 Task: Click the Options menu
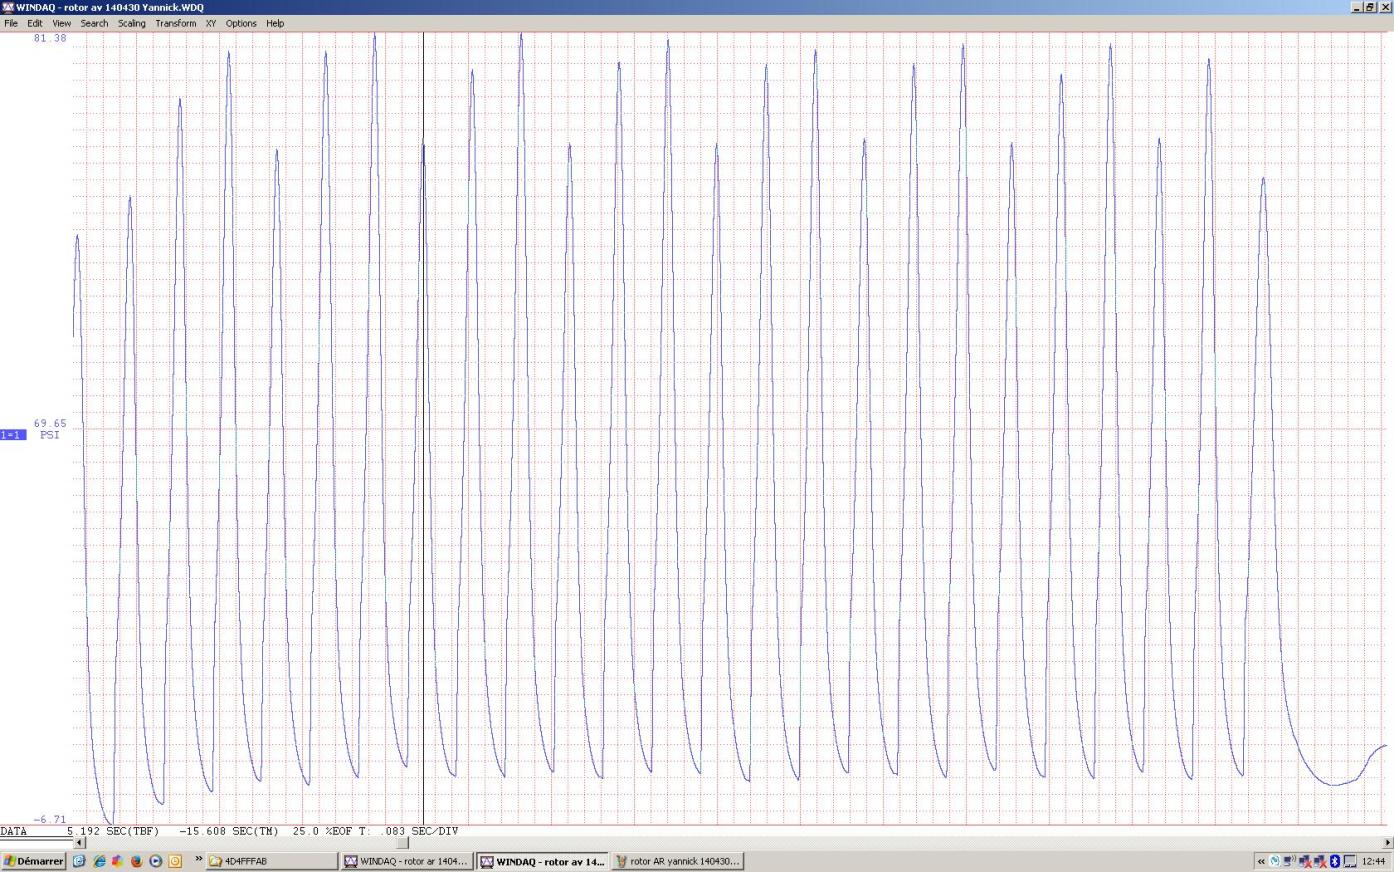(241, 23)
